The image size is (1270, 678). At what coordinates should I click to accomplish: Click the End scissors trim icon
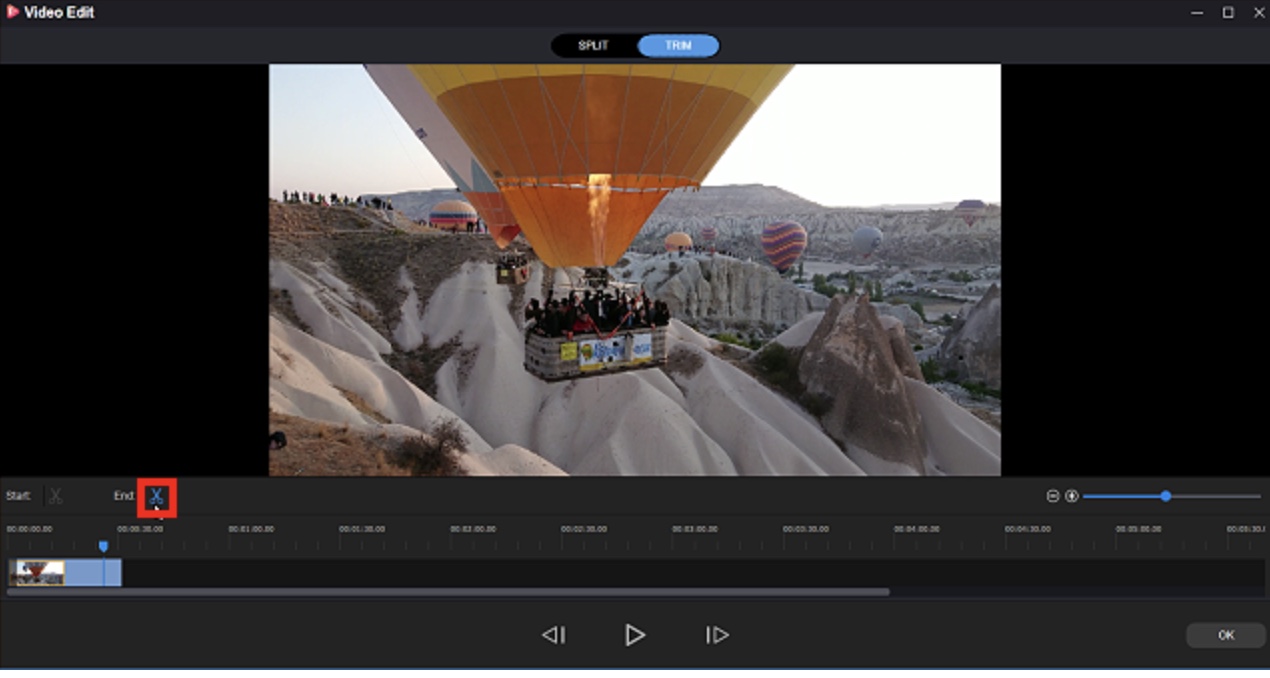(x=157, y=497)
